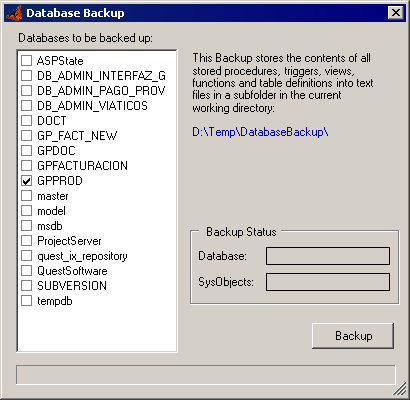
Task: Tick the GPDOC checkbox
Action: pyautogui.click(x=26, y=151)
